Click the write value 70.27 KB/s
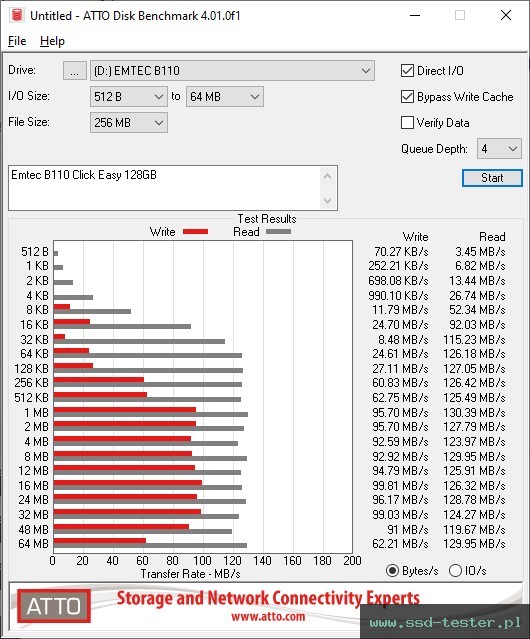Image resolution: width=530 pixels, height=639 pixels. coord(401,251)
